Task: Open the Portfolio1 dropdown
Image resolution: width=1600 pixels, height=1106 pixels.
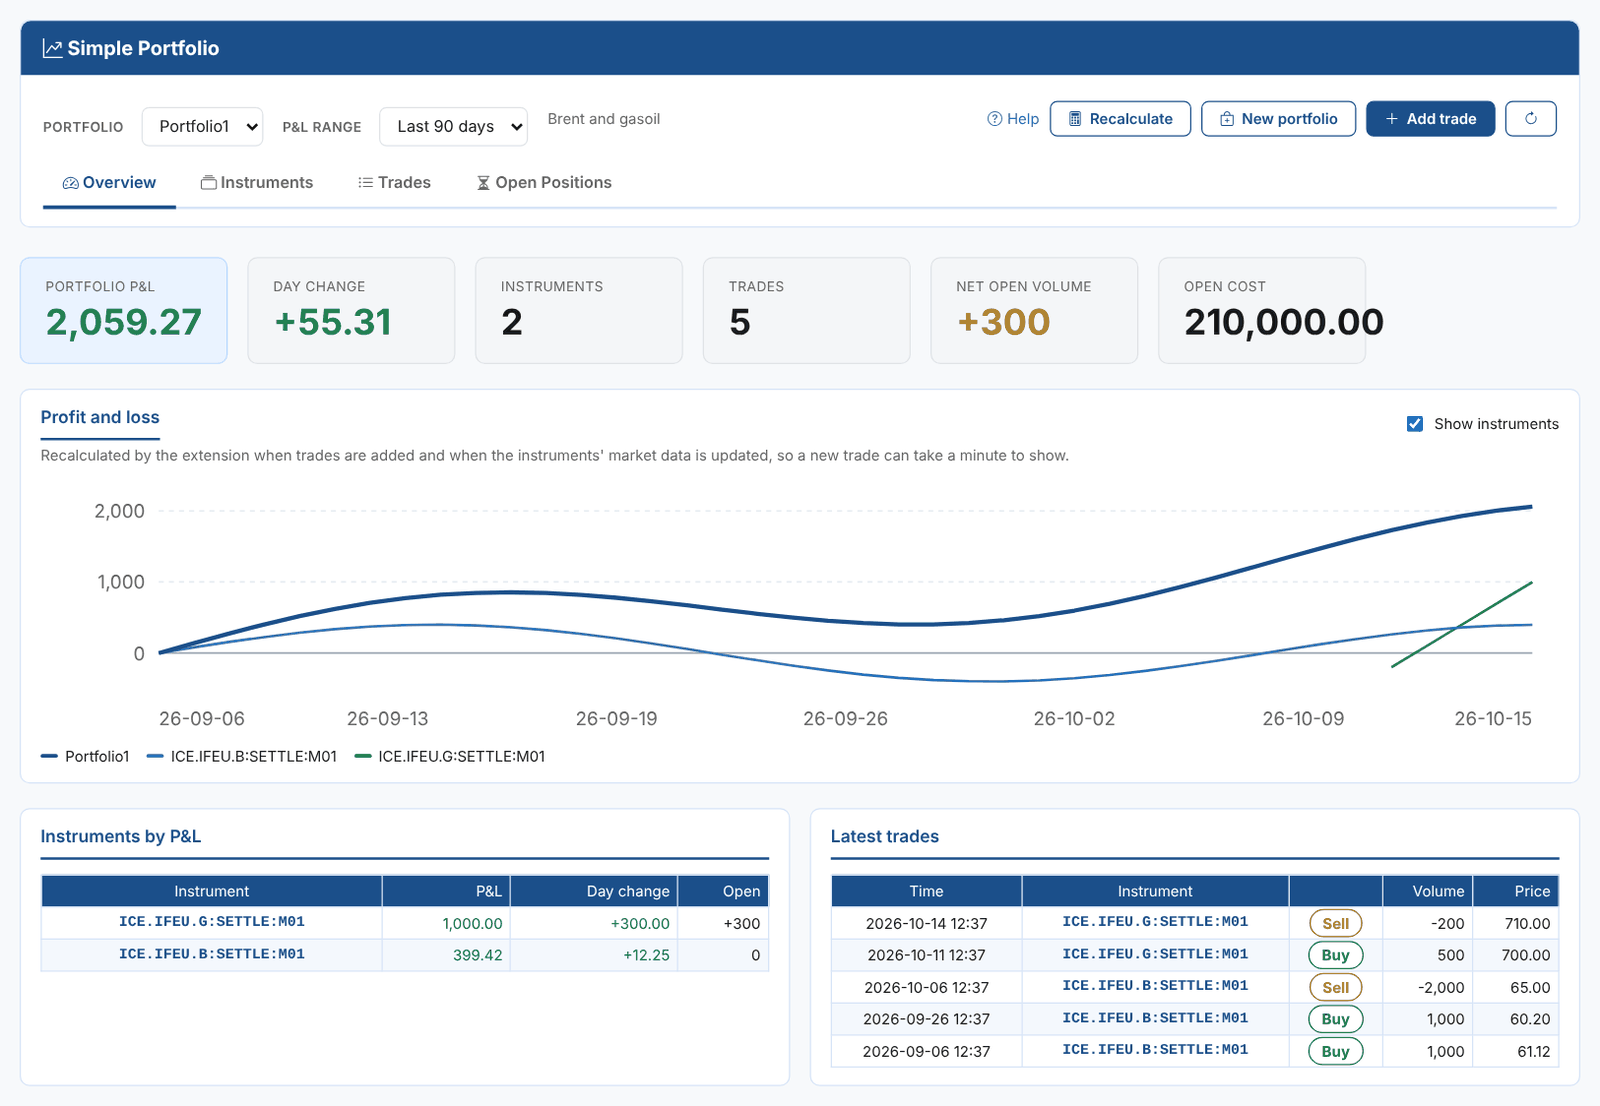Action: point(202,127)
